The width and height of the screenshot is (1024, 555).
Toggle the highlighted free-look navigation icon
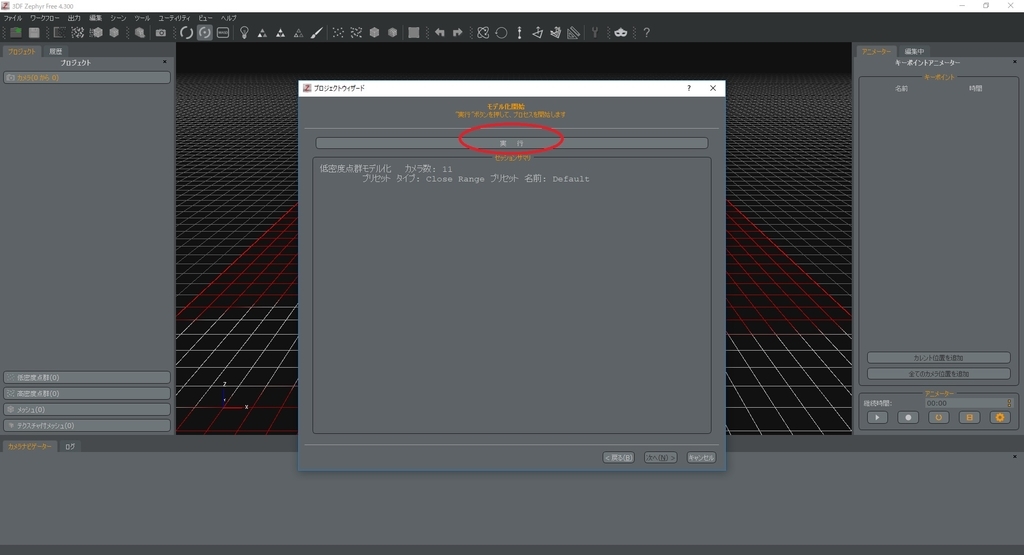pos(205,33)
